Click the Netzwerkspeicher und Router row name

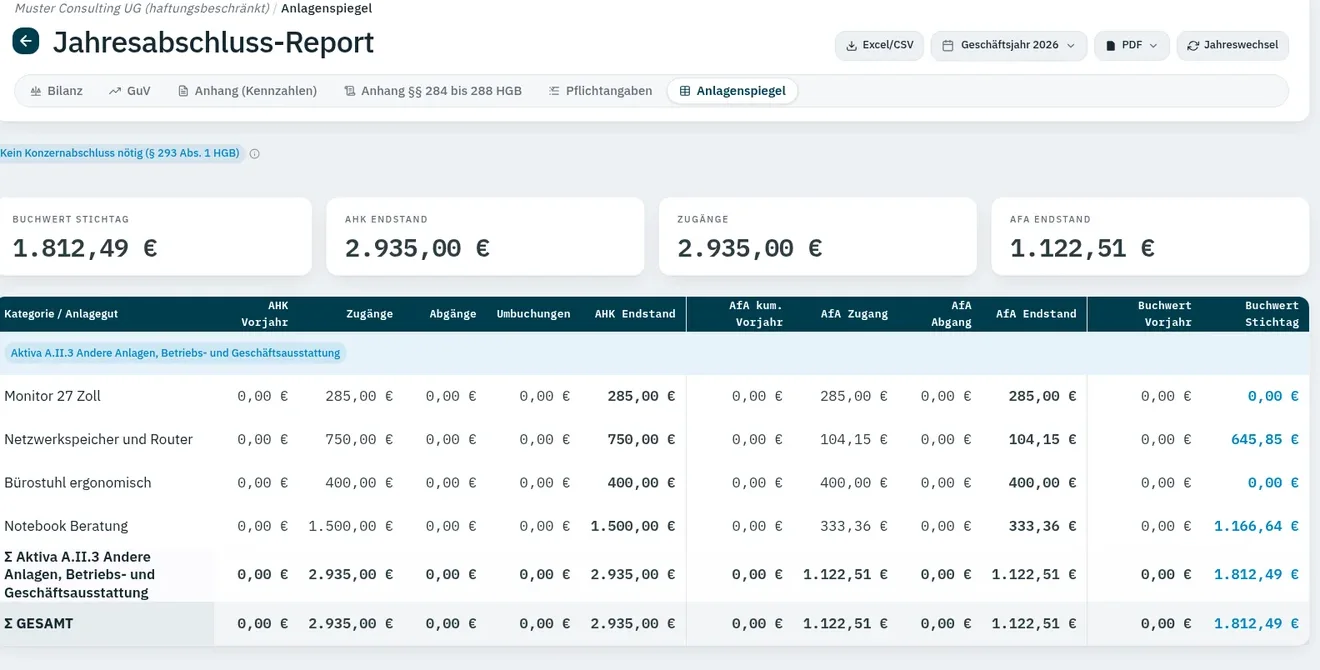pos(98,439)
